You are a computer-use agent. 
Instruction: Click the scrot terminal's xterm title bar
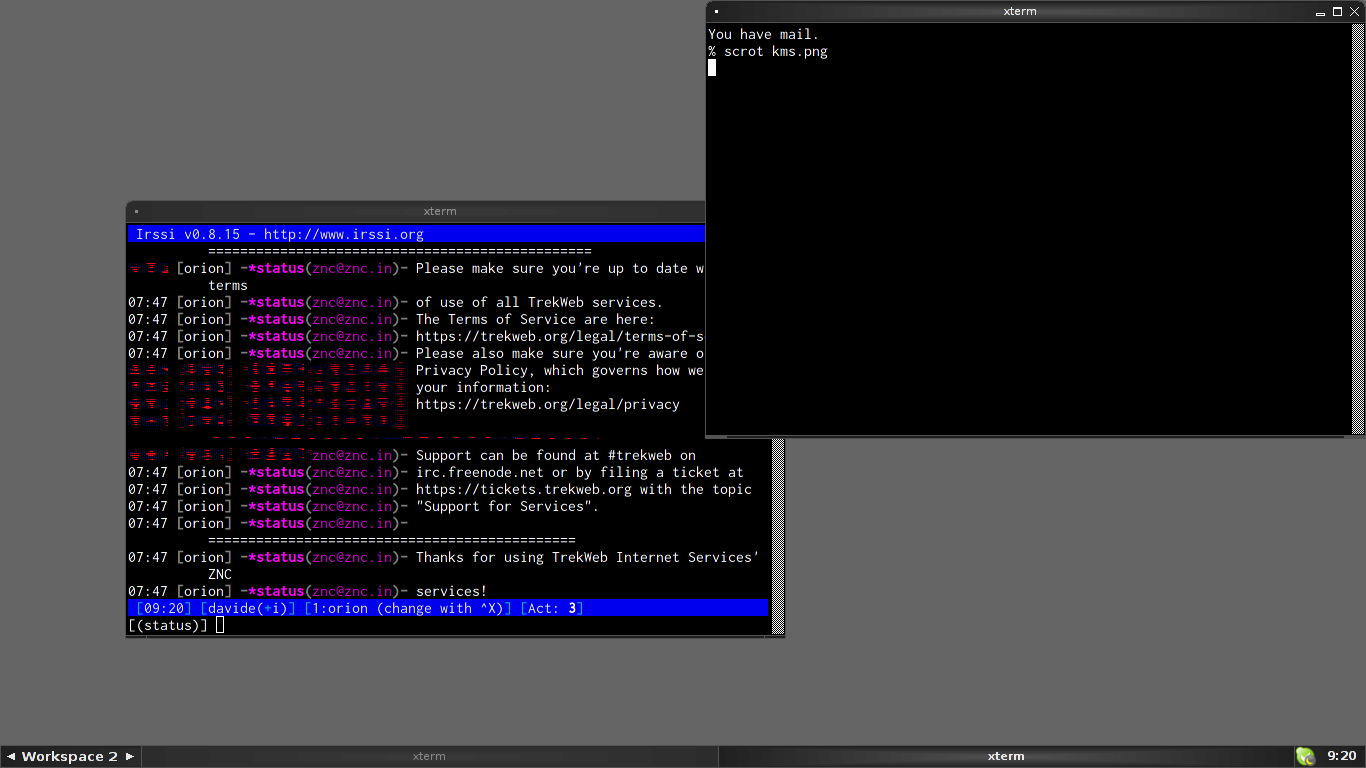point(1020,12)
